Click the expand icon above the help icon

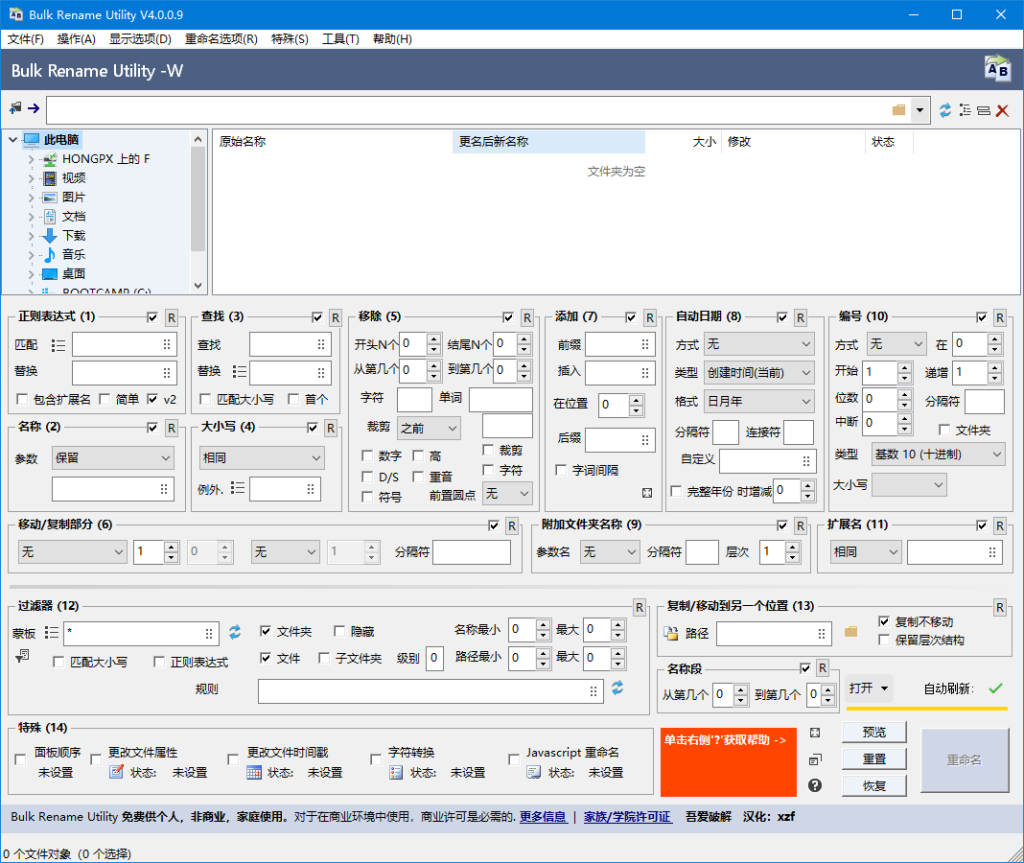click(x=814, y=733)
